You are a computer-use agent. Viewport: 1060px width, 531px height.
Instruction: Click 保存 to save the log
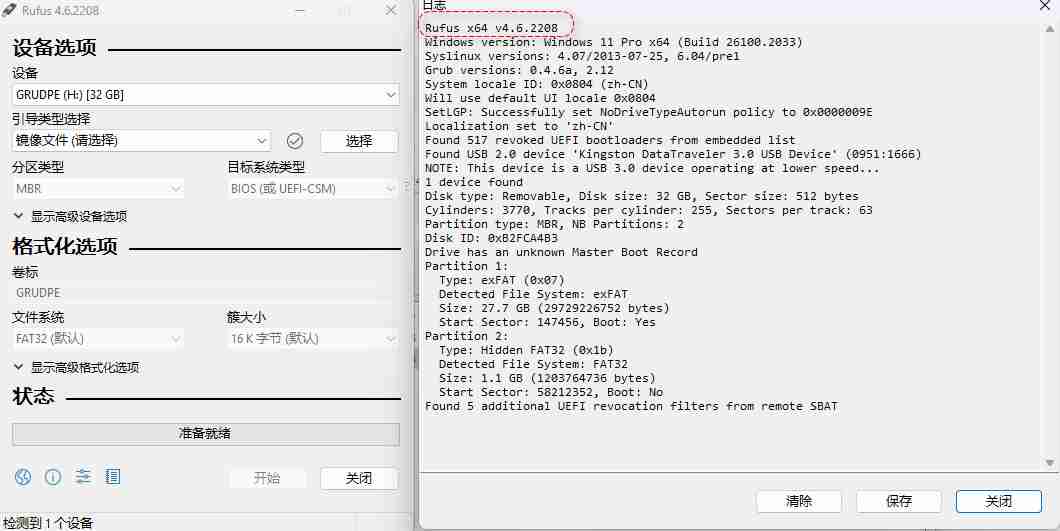(x=899, y=501)
